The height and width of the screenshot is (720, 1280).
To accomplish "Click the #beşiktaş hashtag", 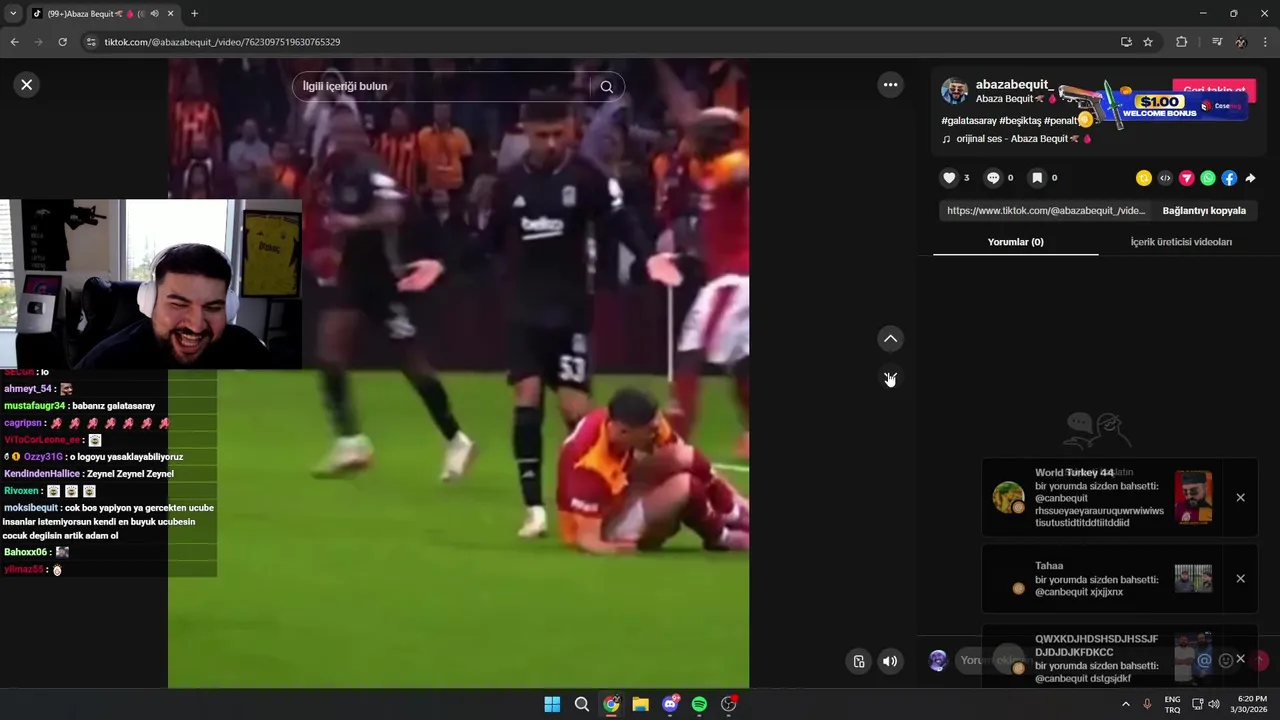I will point(1020,121).
